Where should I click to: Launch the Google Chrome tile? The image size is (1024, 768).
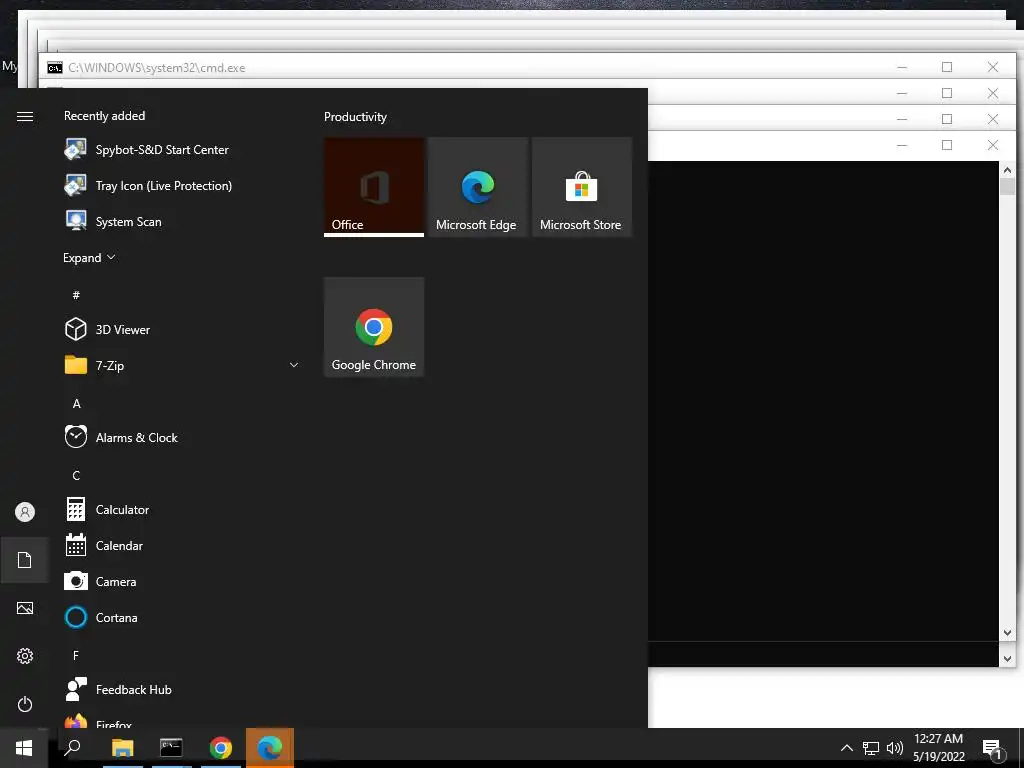click(374, 327)
